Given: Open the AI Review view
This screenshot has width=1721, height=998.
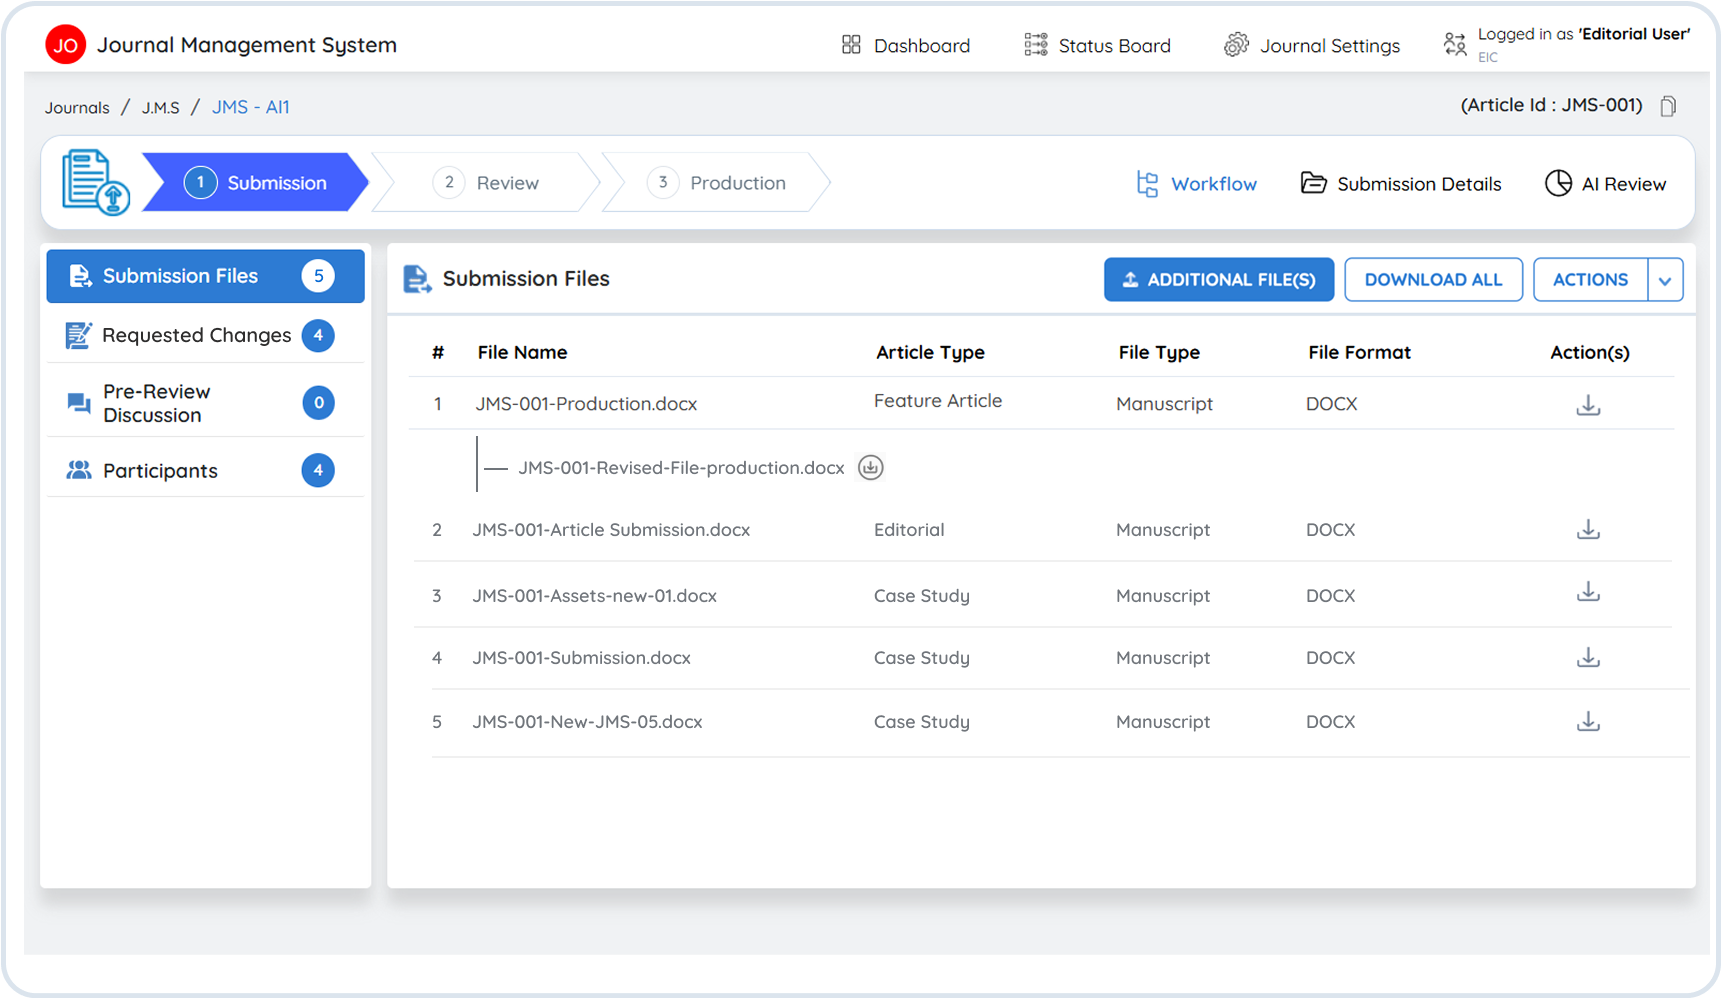Looking at the screenshot, I should click(x=1605, y=184).
